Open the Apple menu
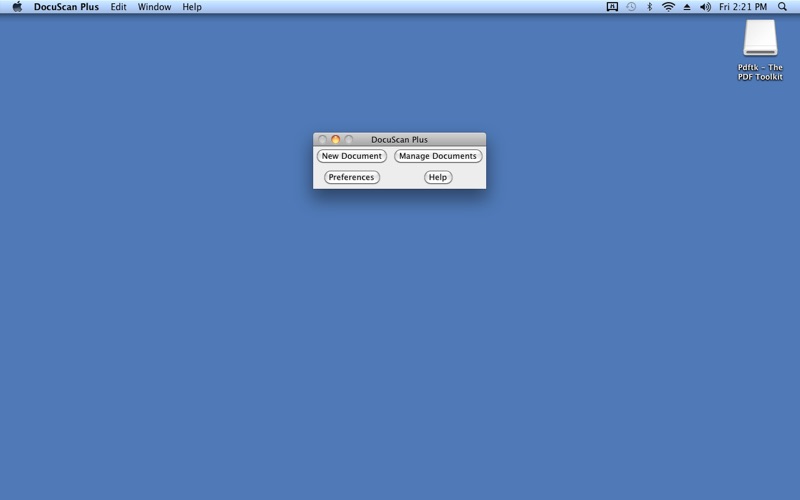The width and height of the screenshot is (800, 500). click(x=17, y=7)
